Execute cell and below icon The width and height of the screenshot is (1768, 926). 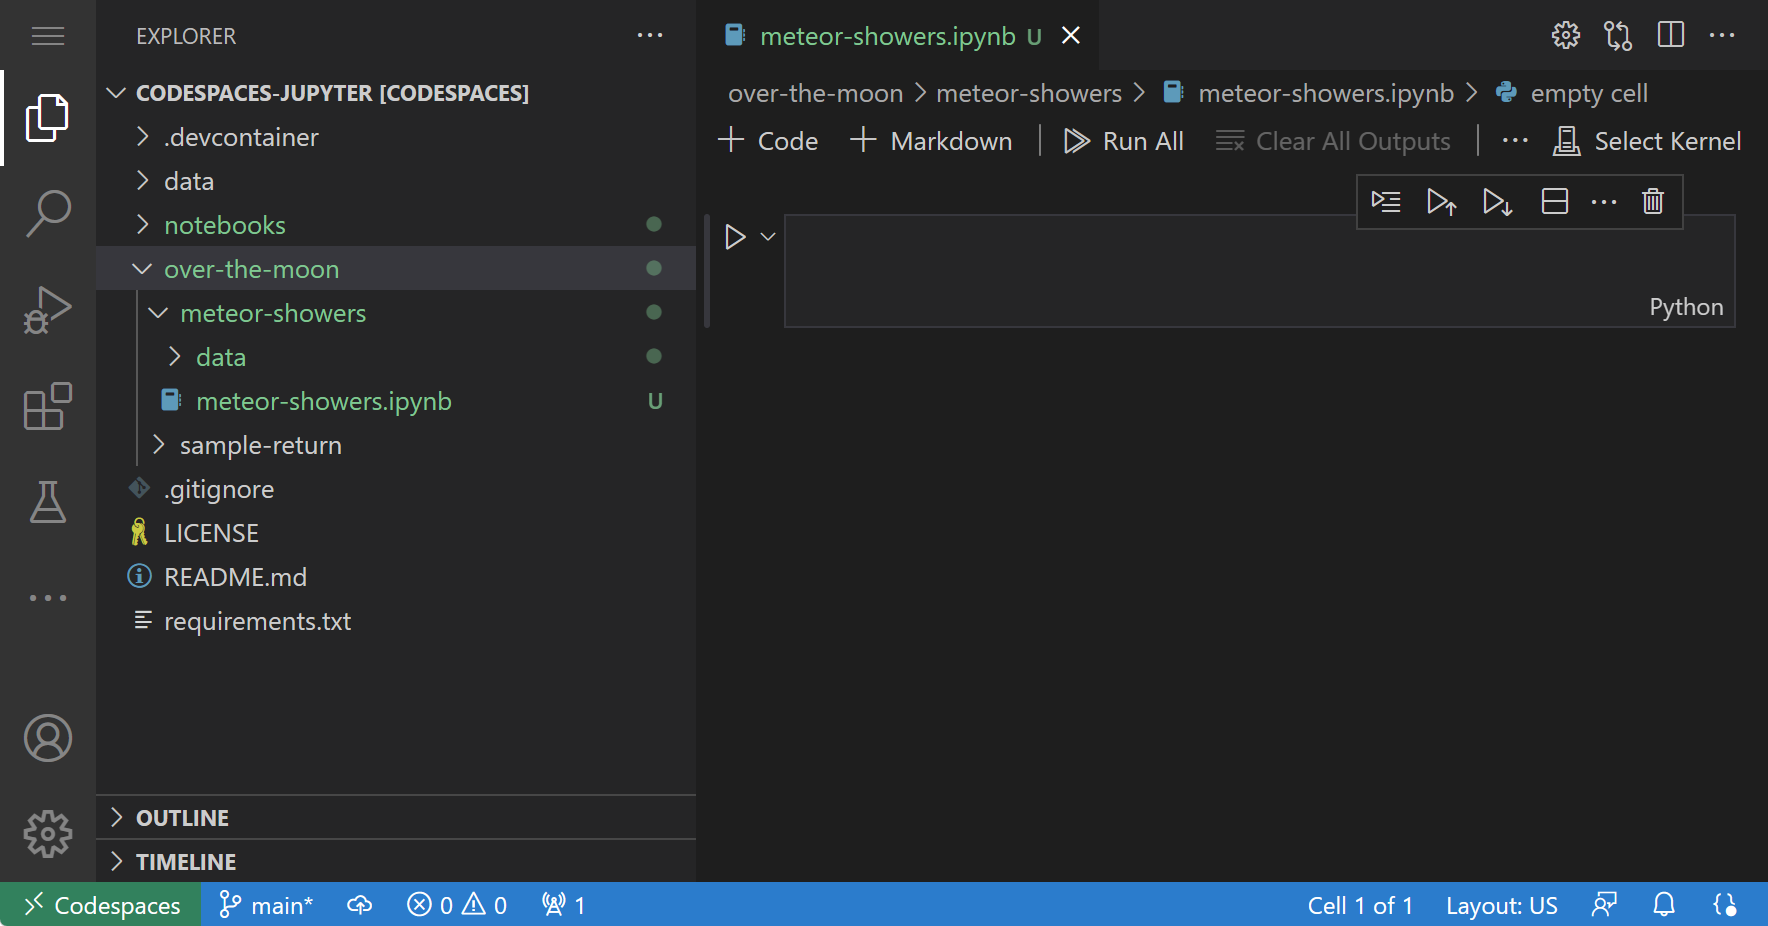1497,202
